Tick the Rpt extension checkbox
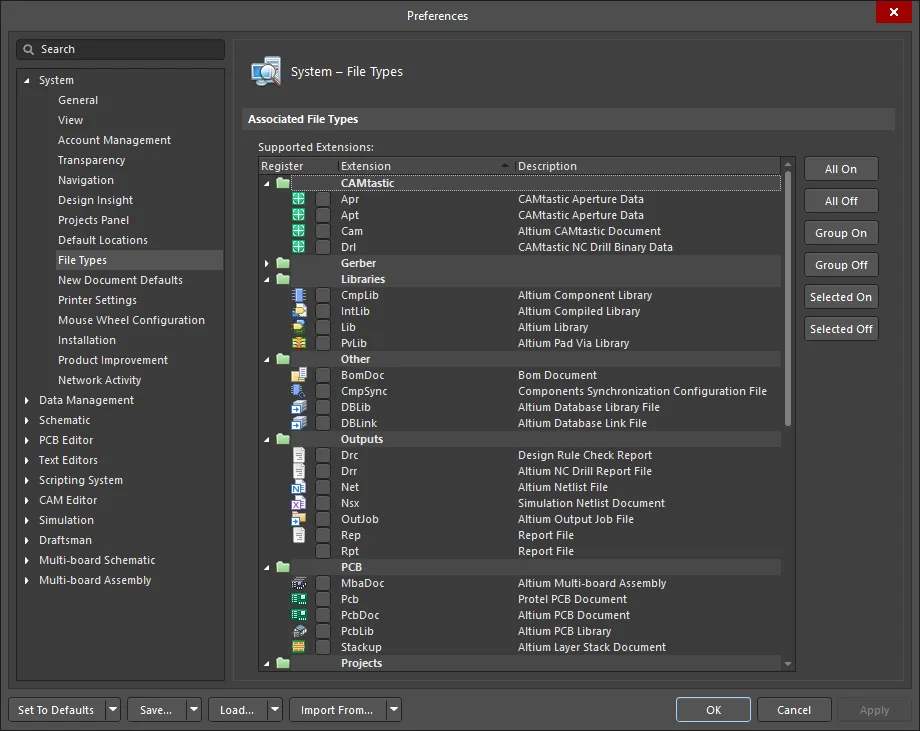The height and width of the screenshot is (731, 920). coord(323,551)
